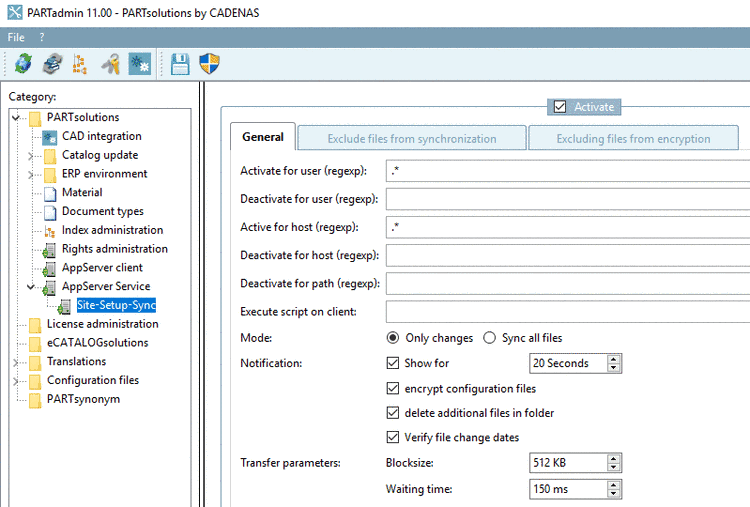Click the Document types page icon
Image resolution: width=750 pixels, height=507 pixels.
50,212
